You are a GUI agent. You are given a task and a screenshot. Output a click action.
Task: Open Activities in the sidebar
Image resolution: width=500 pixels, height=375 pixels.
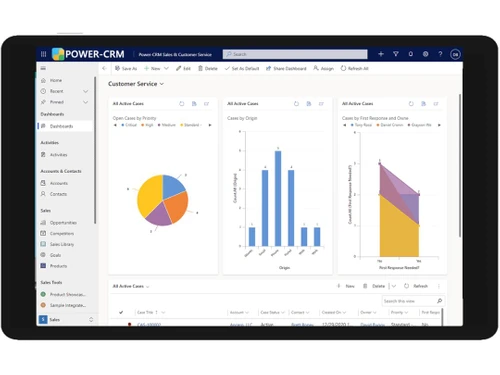[x=54, y=155]
